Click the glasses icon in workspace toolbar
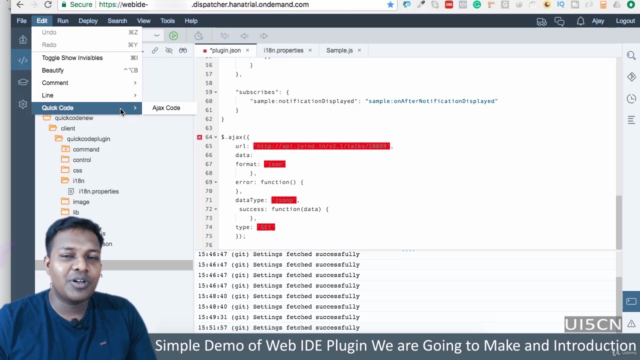This screenshot has height=360, width=640. (183, 51)
